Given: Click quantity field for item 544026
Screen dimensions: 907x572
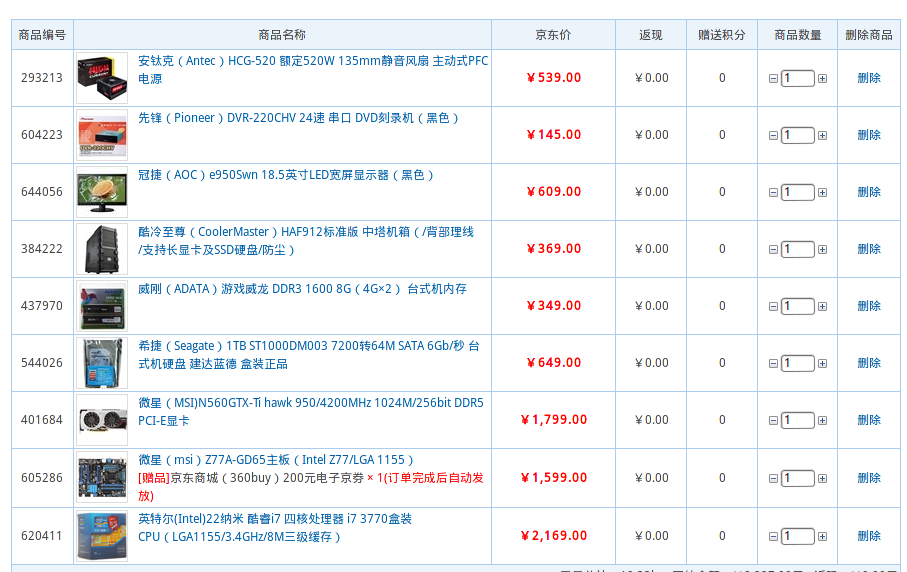Looking at the screenshot, I should pyautogui.click(x=798, y=363).
